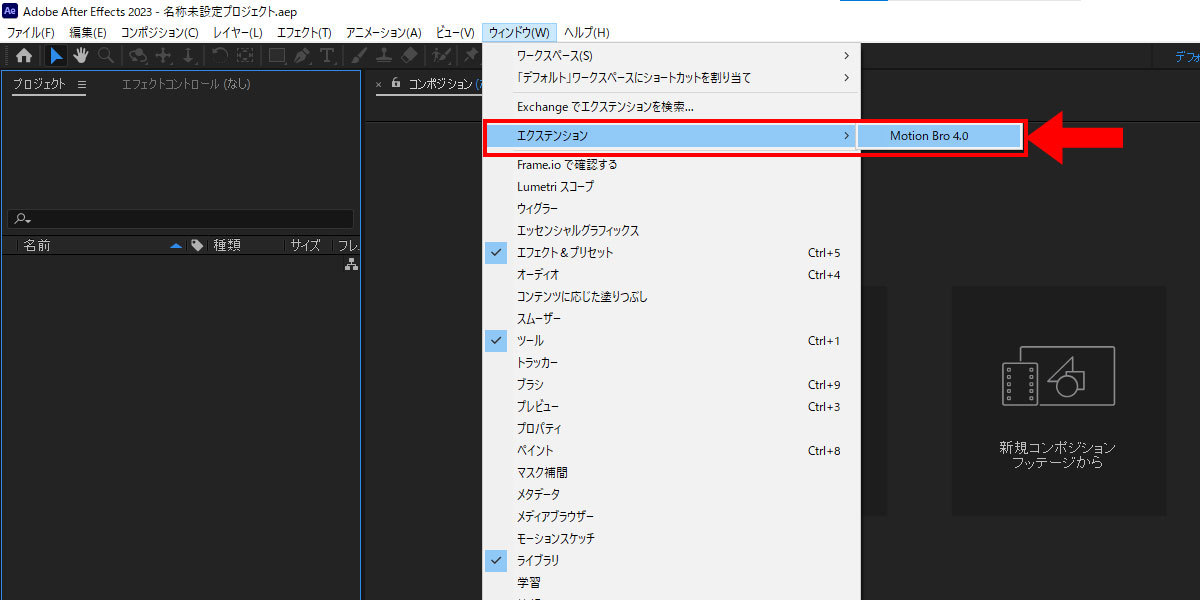
Task: Switch to the エフェクトコントロール (なし) tab
Action: pos(186,84)
